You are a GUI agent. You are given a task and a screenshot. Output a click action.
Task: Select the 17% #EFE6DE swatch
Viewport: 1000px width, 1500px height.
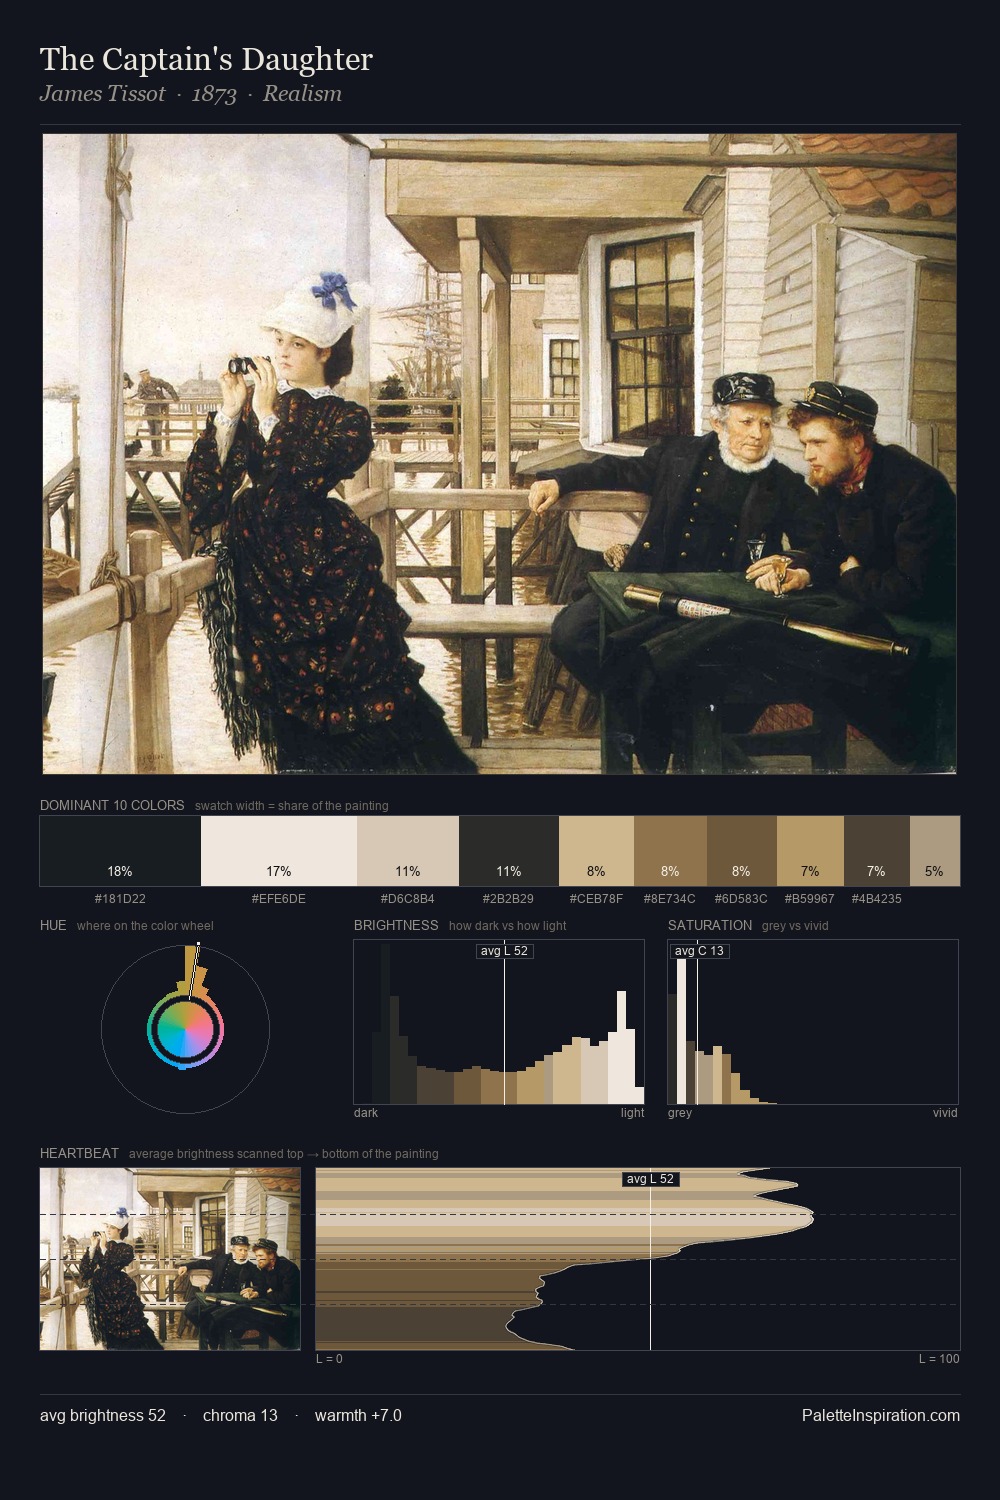279,851
